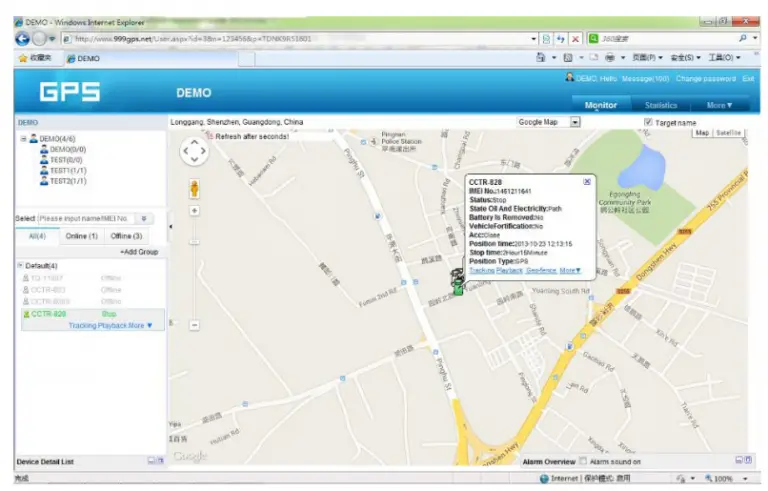Click the name/IMEI search input field
768x491 pixels.
(86, 219)
